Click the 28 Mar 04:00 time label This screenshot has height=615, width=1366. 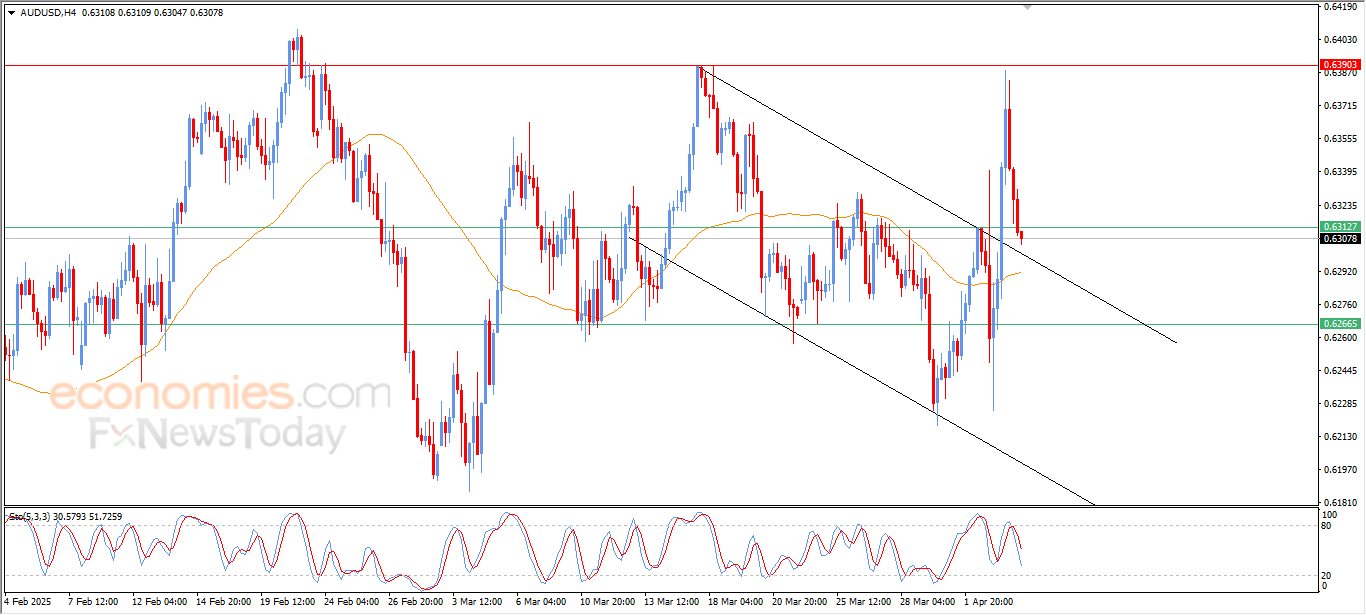point(928,602)
